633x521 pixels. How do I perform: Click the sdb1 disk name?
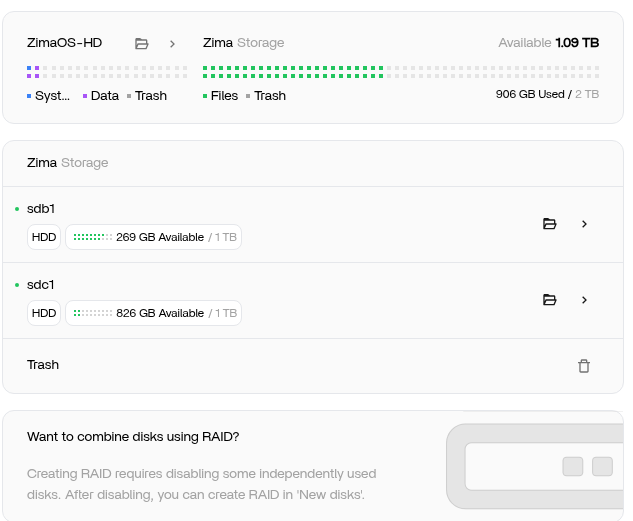(41, 209)
